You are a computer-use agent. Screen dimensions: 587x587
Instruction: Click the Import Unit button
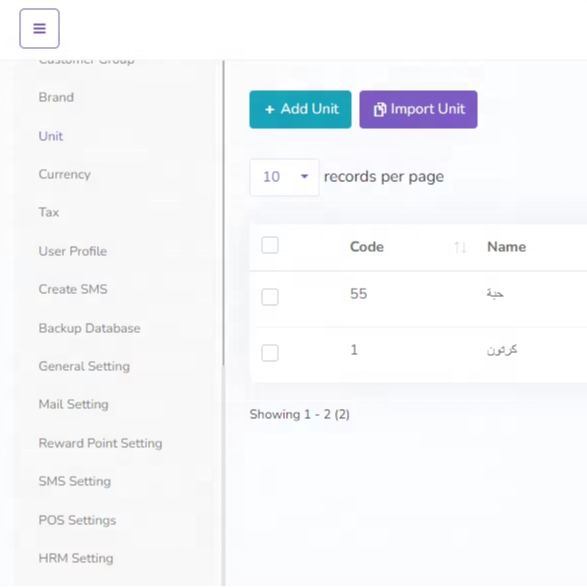(418, 109)
